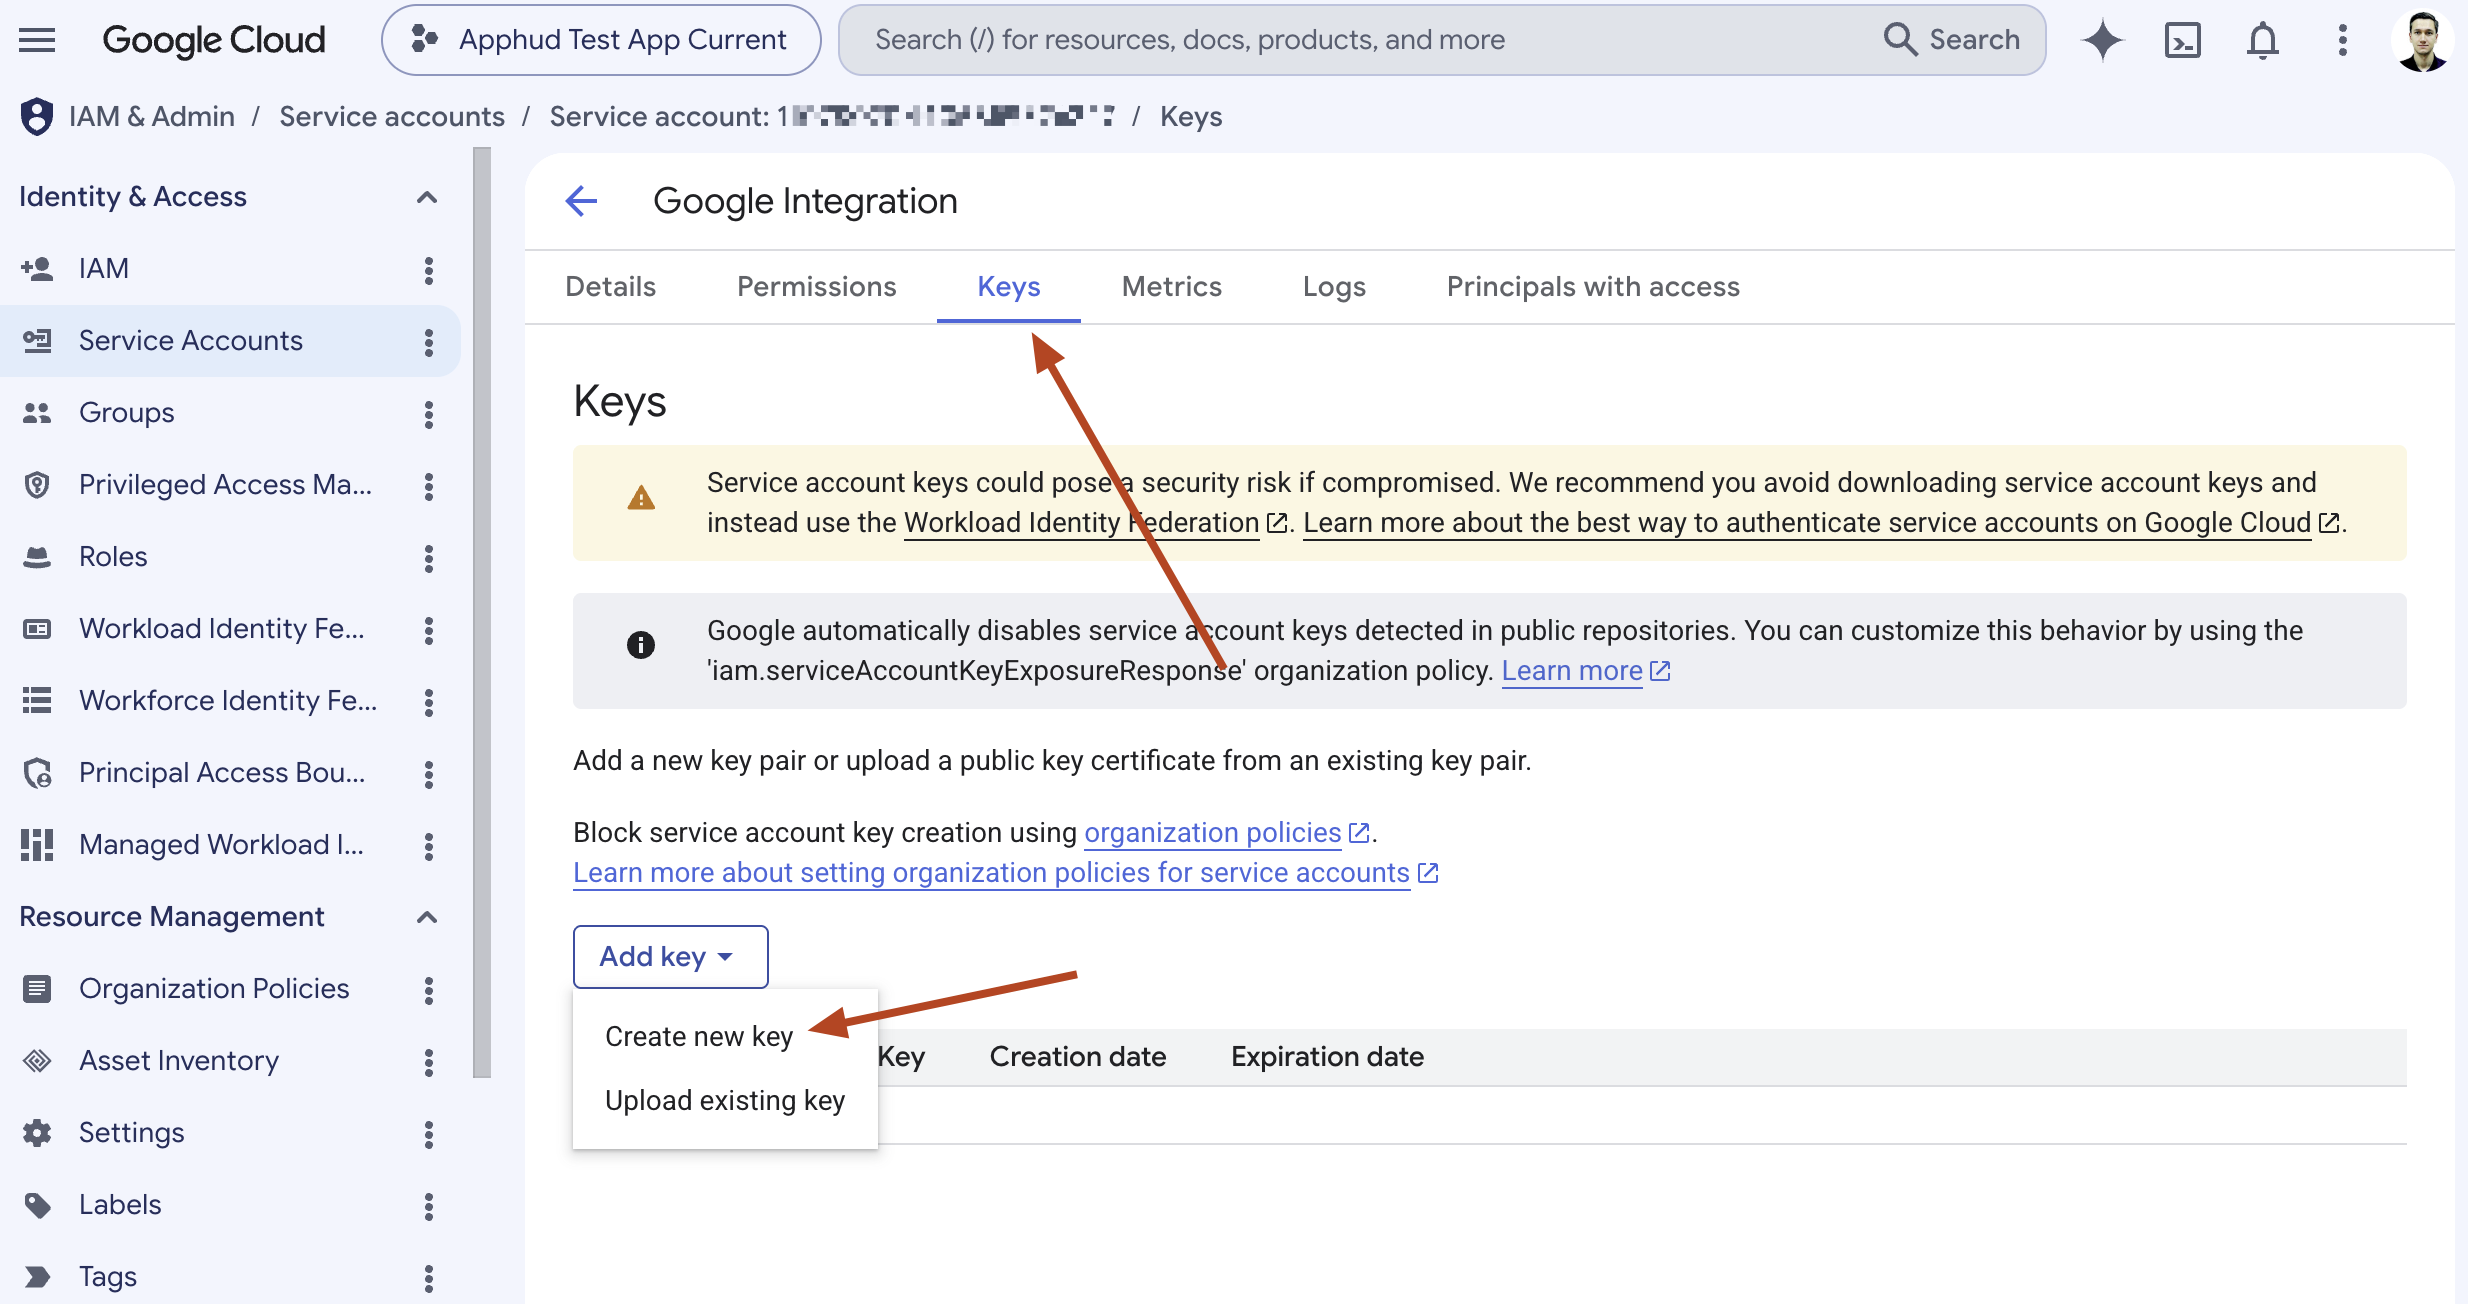This screenshot has height=1304, width=2468.
Task: Open Workload Identity Federation in sidebar
Action: [222, 628]
